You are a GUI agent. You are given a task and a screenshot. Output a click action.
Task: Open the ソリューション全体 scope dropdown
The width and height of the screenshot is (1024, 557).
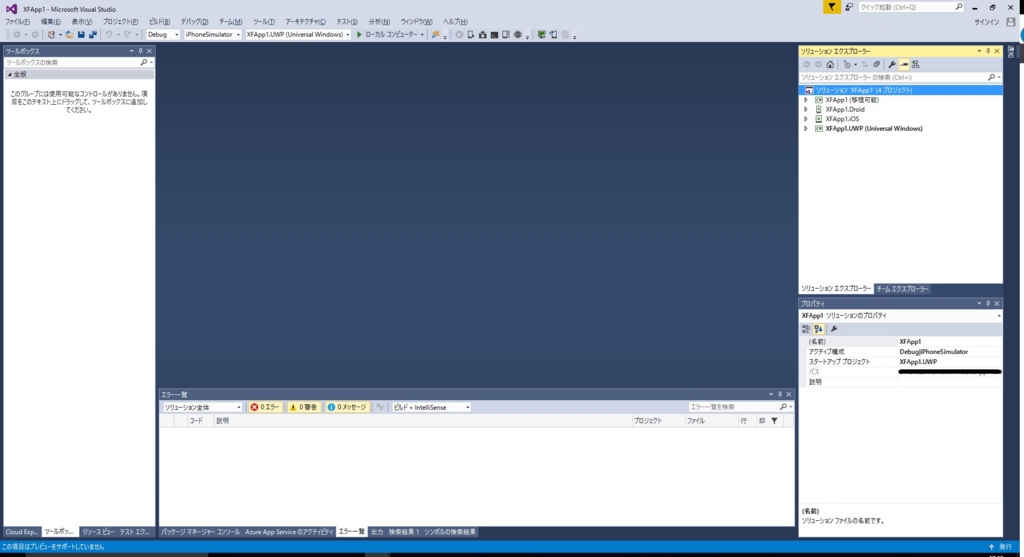pos(202,407)
